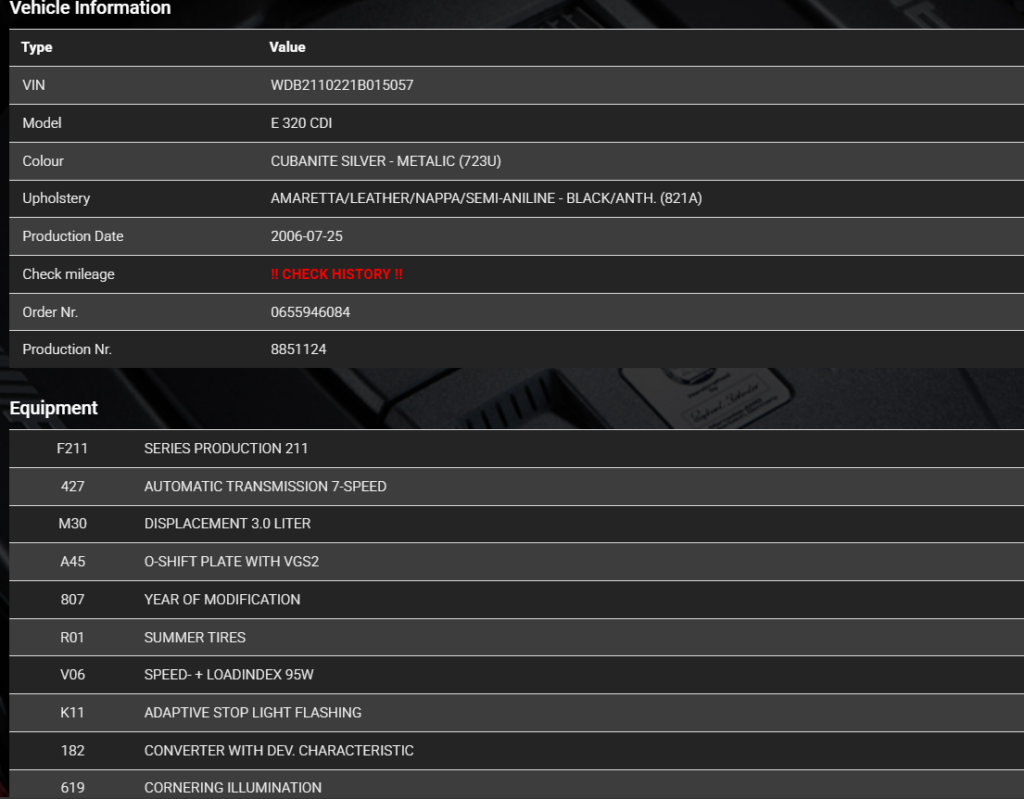Click the O-Shift Plate with VGS2 entry
The width and height of the screenshot is (1024, 799).
tap(231, 562)
